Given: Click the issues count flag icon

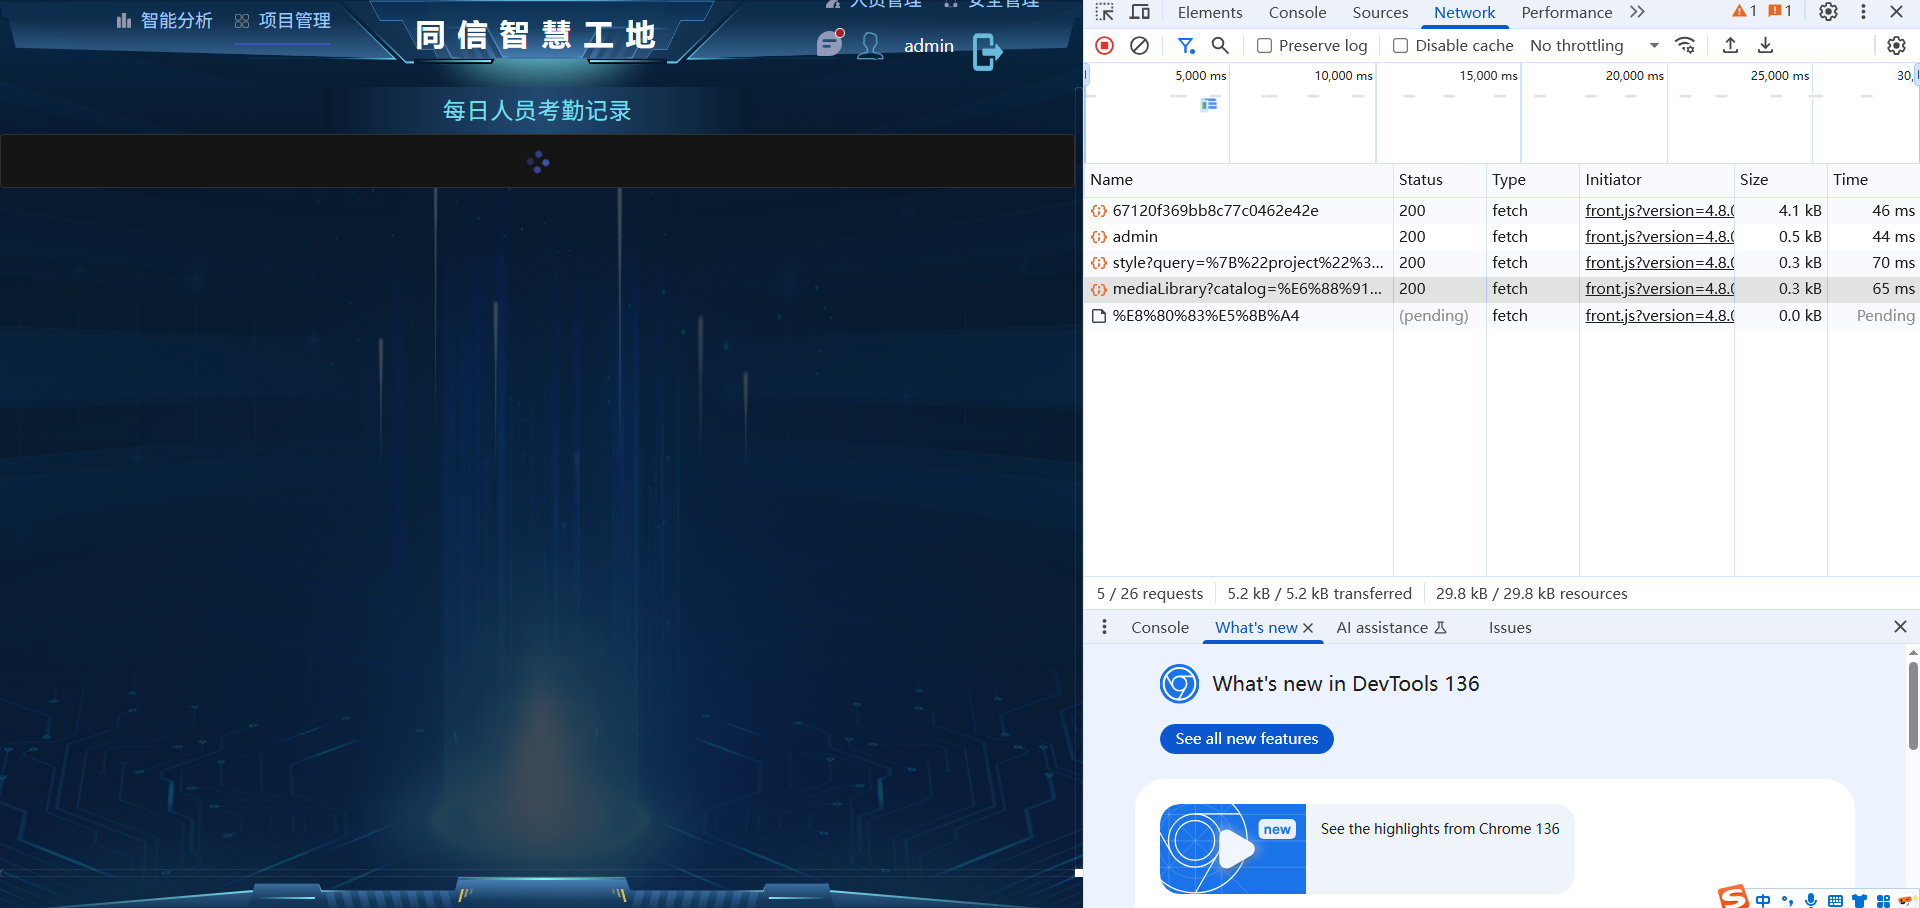Looking at the screenshot, I should click(1775, 11).
